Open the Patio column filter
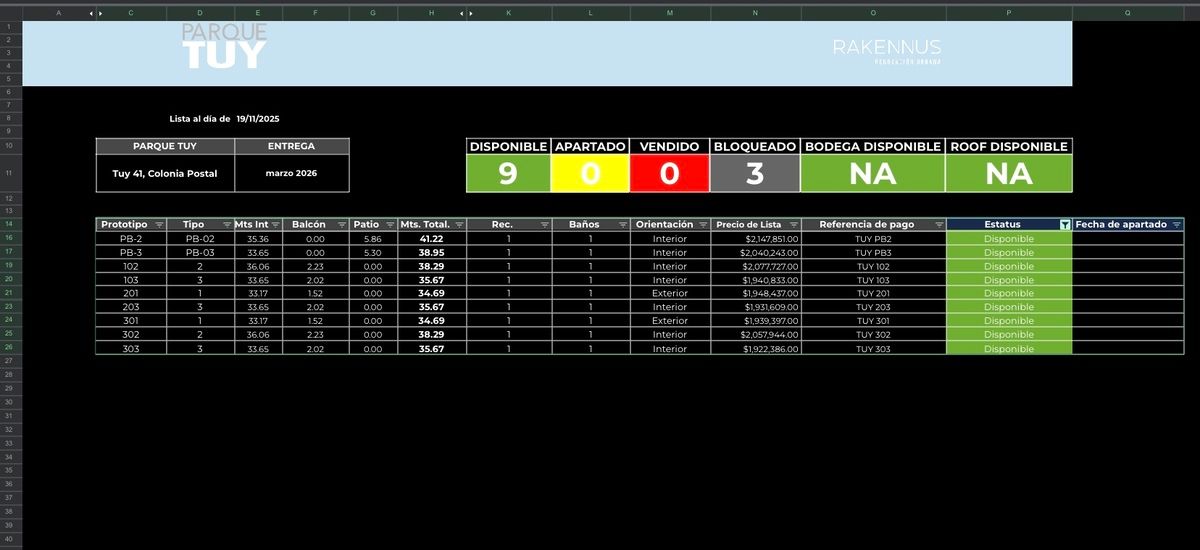This screenshot has height=550, width=1200. point(389,225)
